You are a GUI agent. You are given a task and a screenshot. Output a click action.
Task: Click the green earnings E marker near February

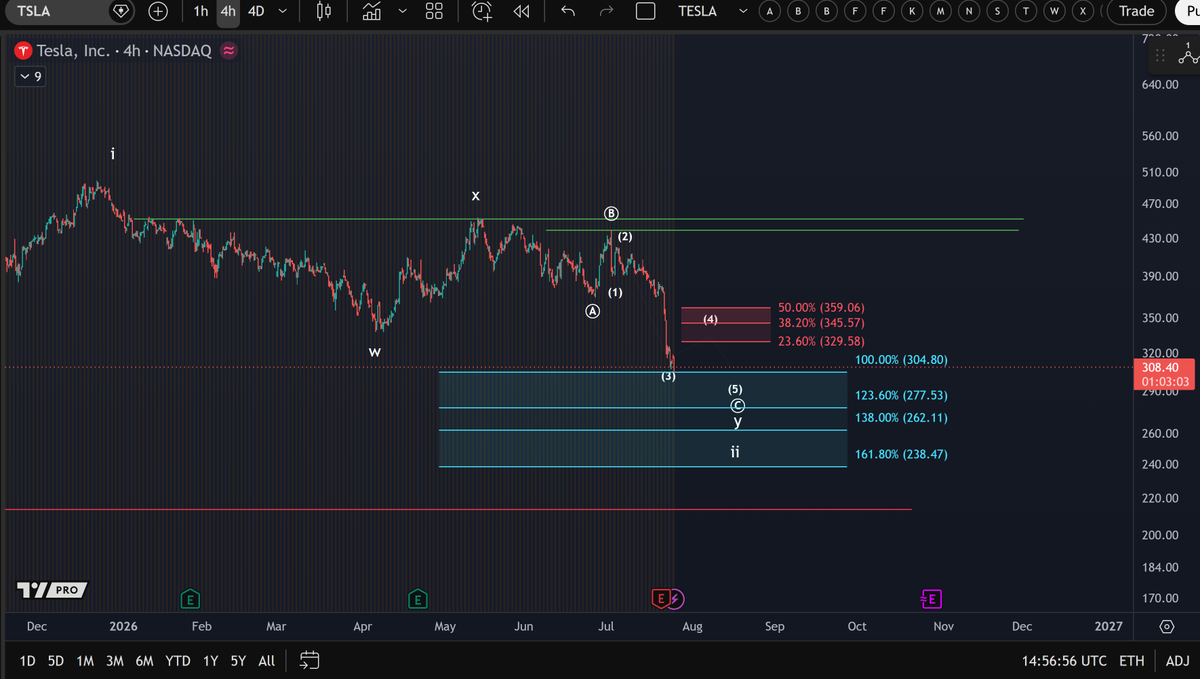point(189,599)
